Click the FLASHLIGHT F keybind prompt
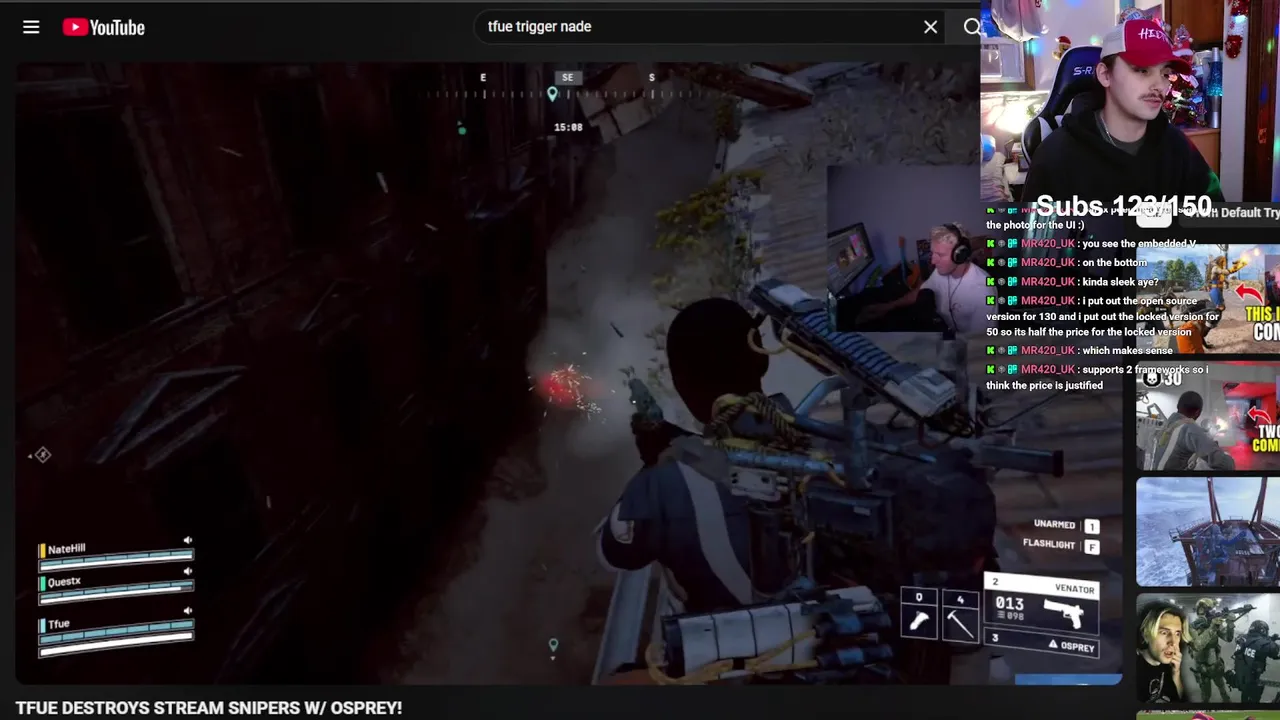 click(1061, 545)
